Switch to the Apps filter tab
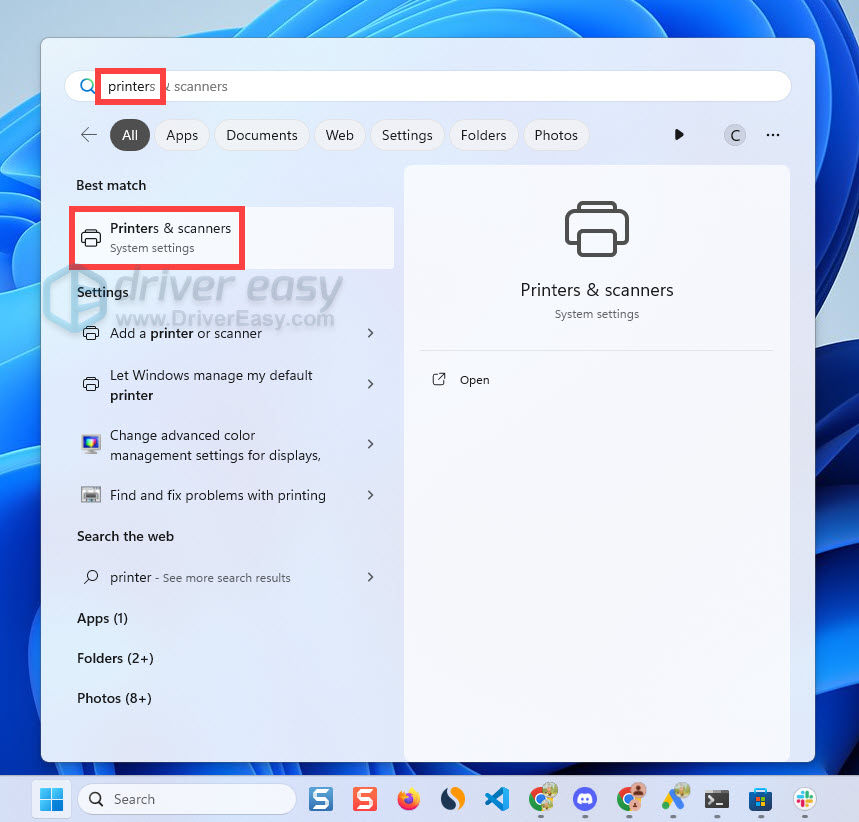Image resolution: width=859 pixels, height=822 pixels. click(182, 135)
